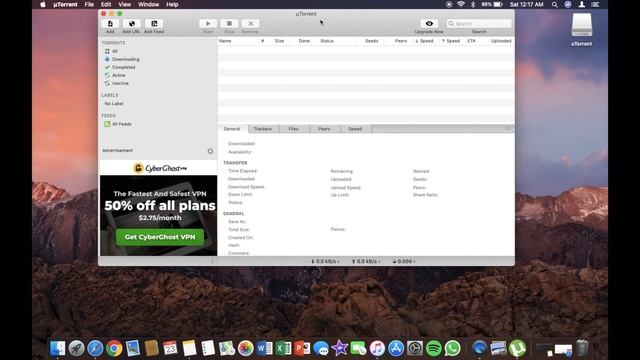Click the CyberGhost VPN logo in ad
Image resolution: width=640 pixels, height=360 pixels.
pyautogui.click(x=160, y=168)
